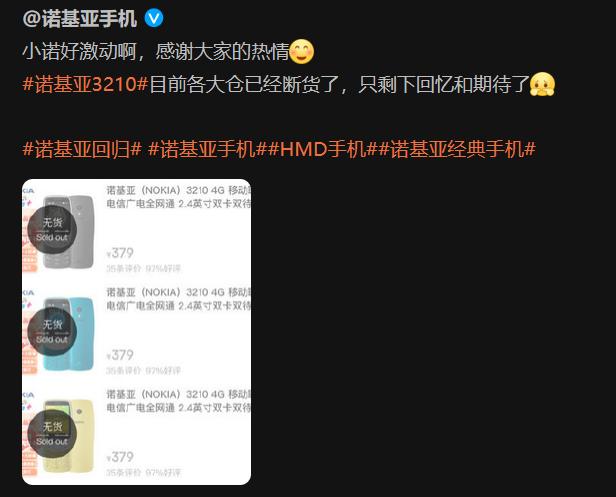Image resolution: width=616 pixels, height=497 pixels.
Task: Click the third product's ¥379 price
Action: (120, 457)
